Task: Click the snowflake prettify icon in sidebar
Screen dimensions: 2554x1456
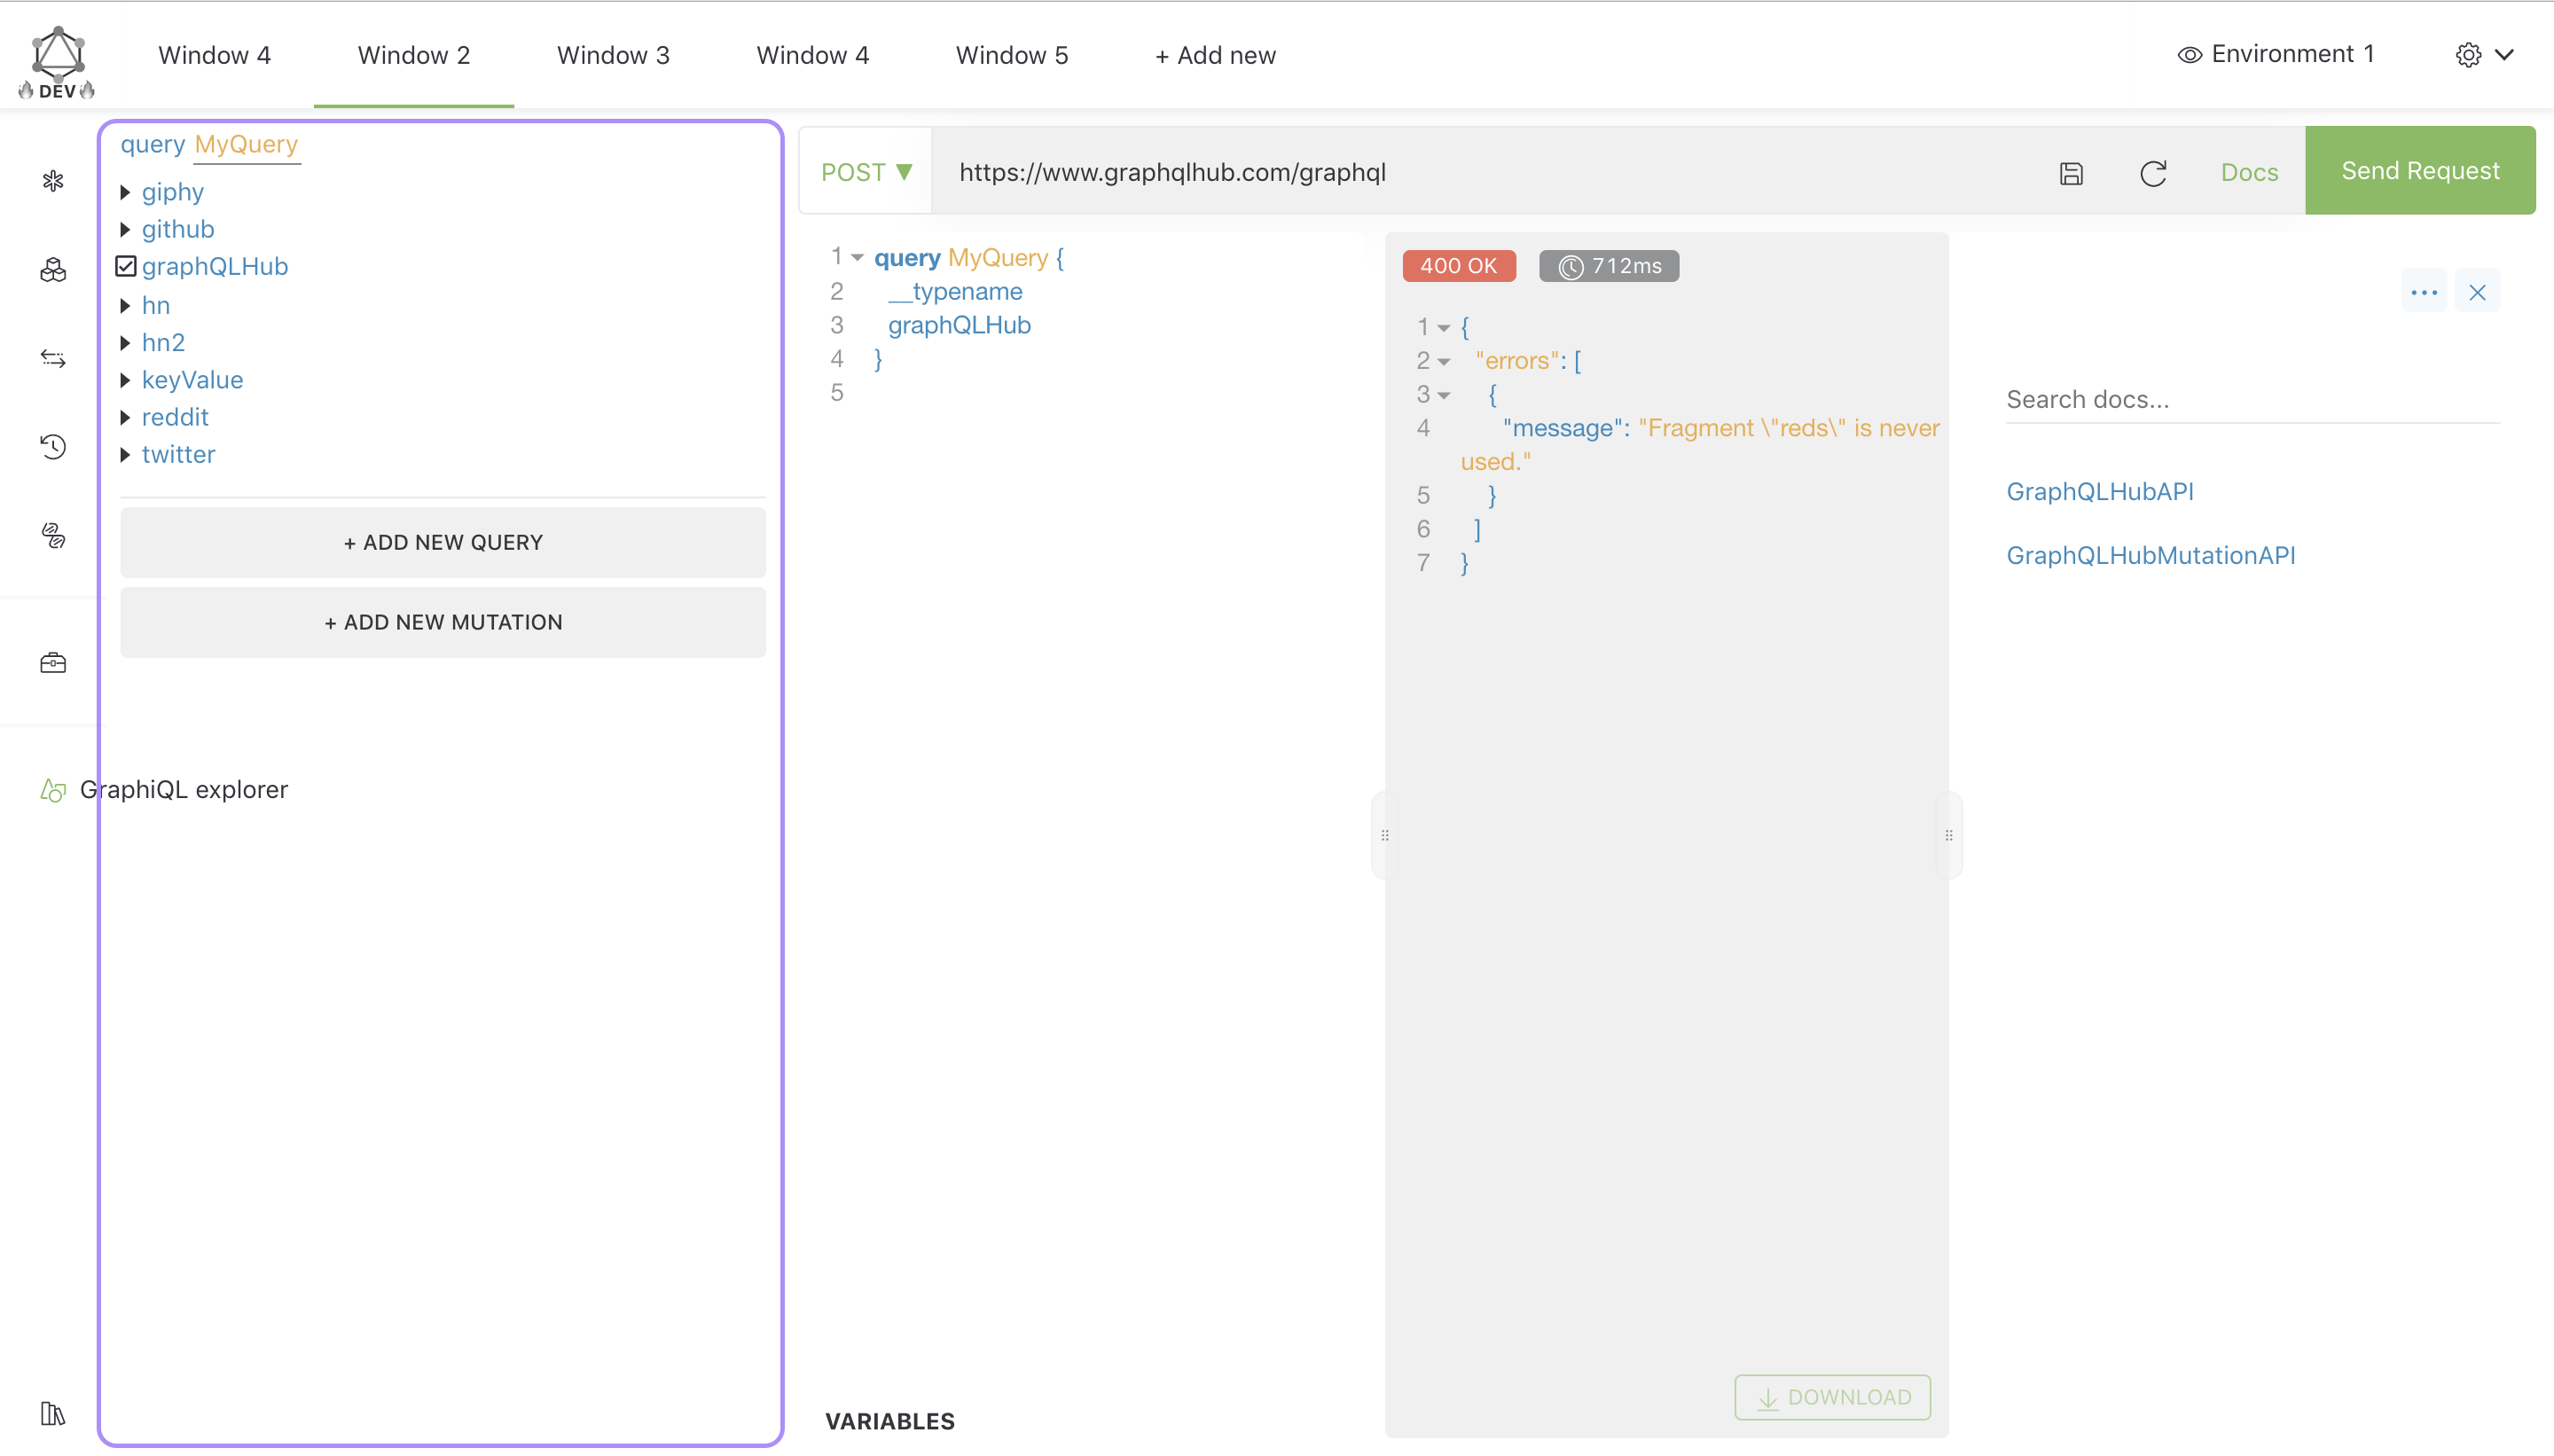Action: click(x=53, y=181)
